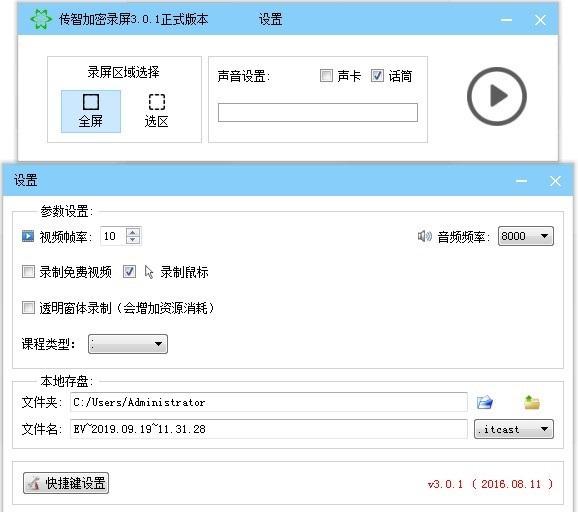Image resolution: width=578 pixels, height=512 pixels.
Task: Uncheck the 话筒 microphone checkbox
Action: tap(377, 76)
